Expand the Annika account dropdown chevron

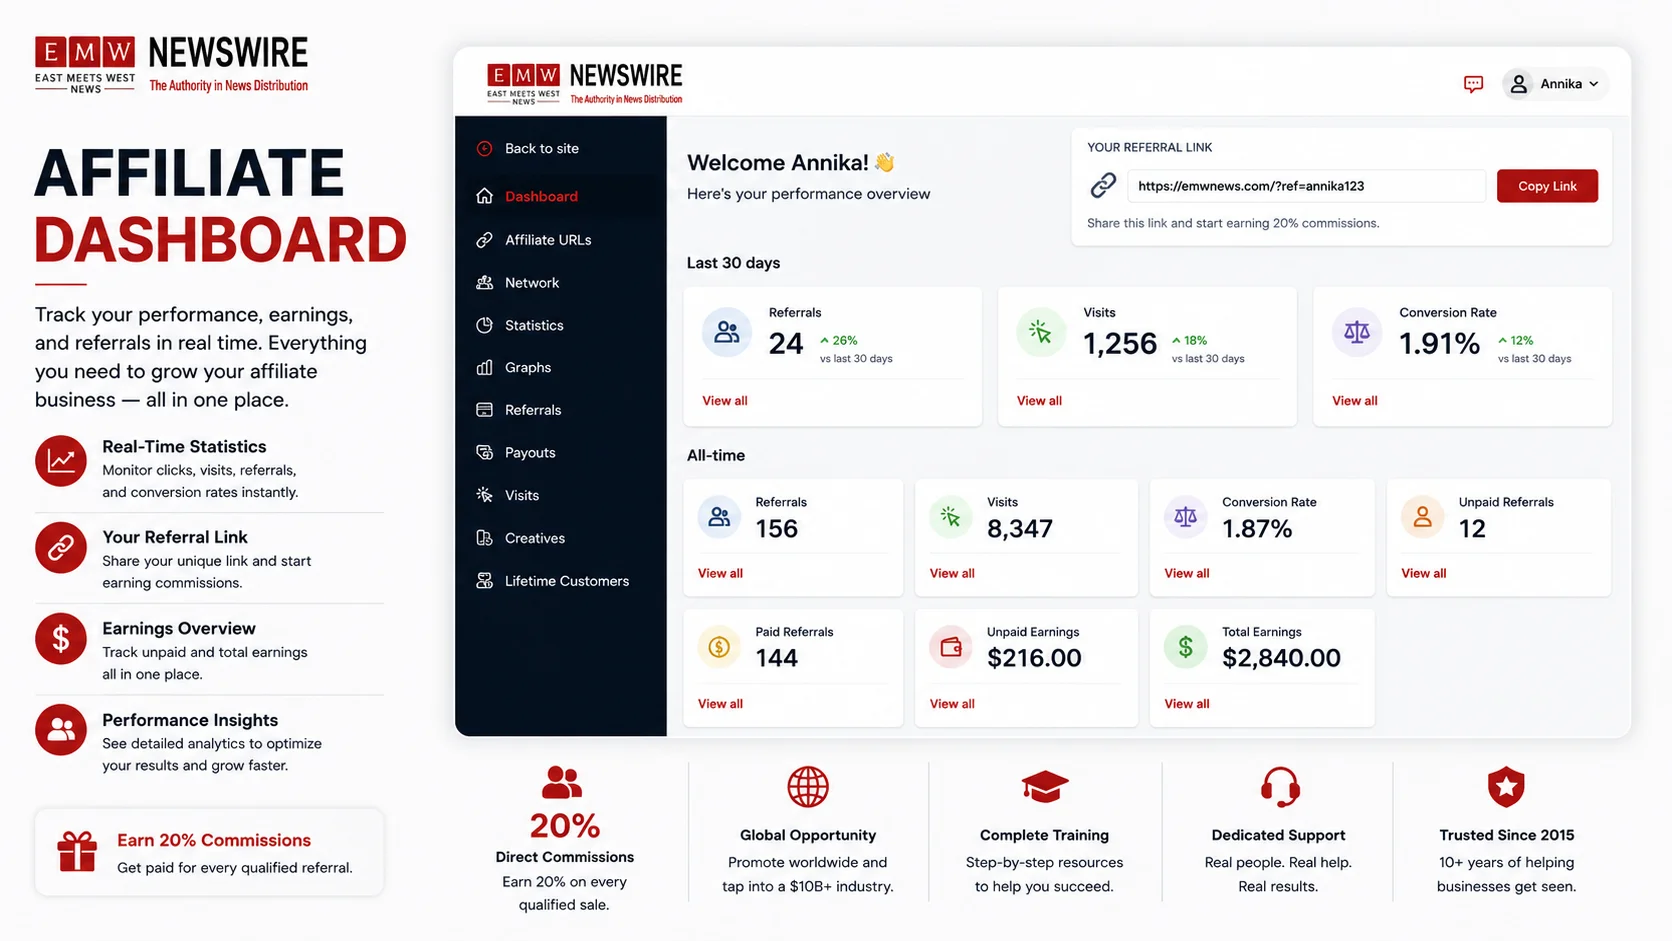(x=1593, y=84)
